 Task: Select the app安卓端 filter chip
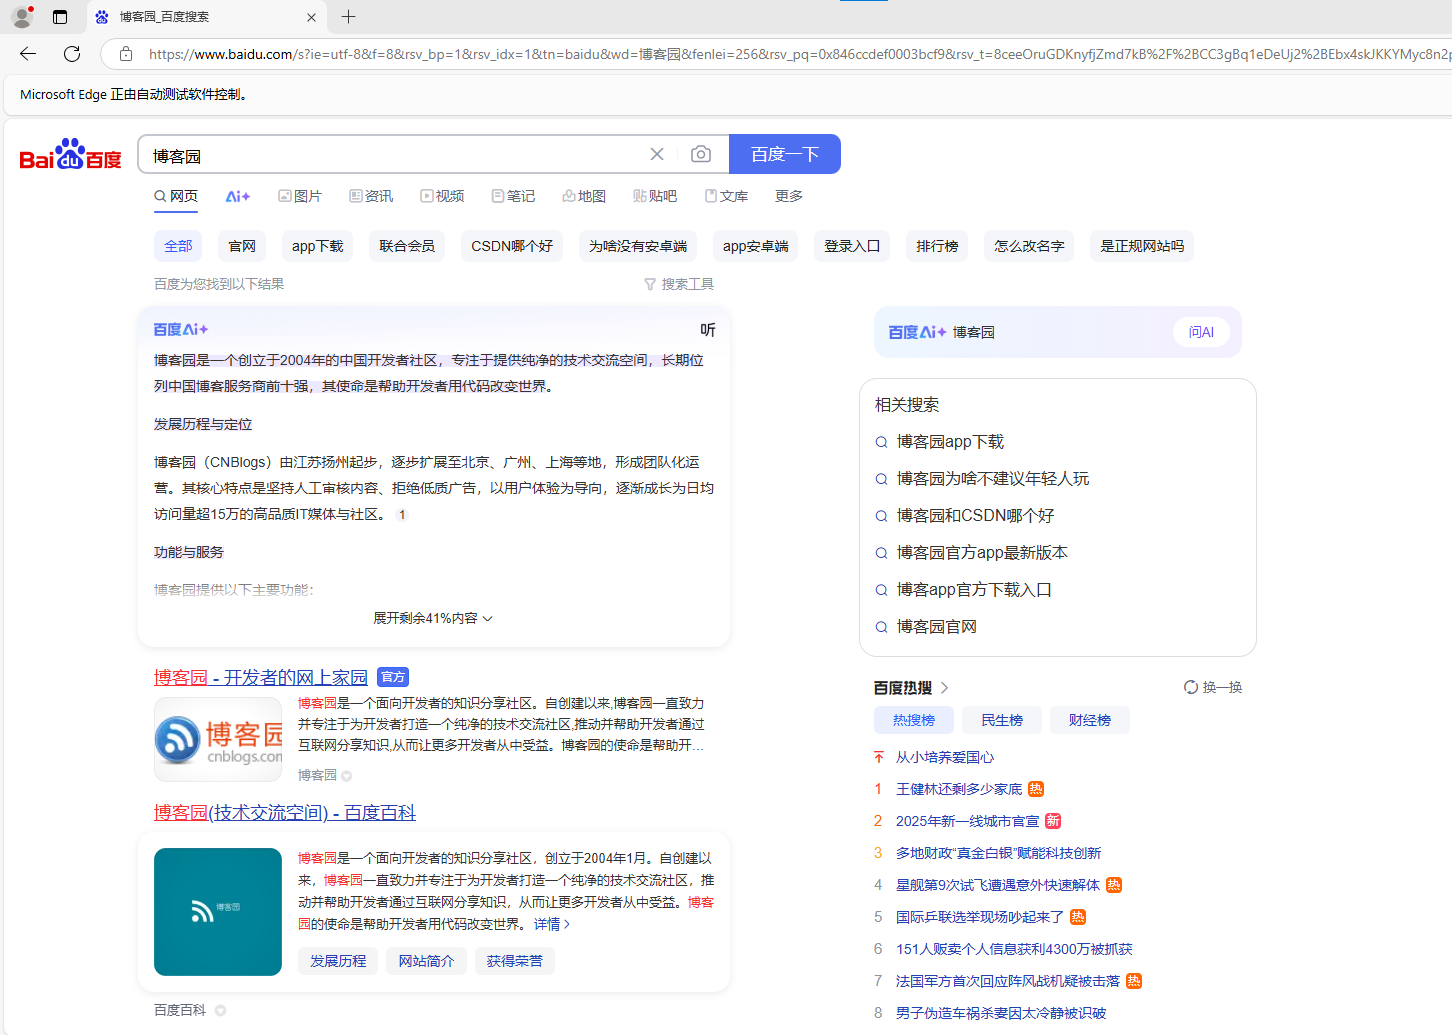756,246
